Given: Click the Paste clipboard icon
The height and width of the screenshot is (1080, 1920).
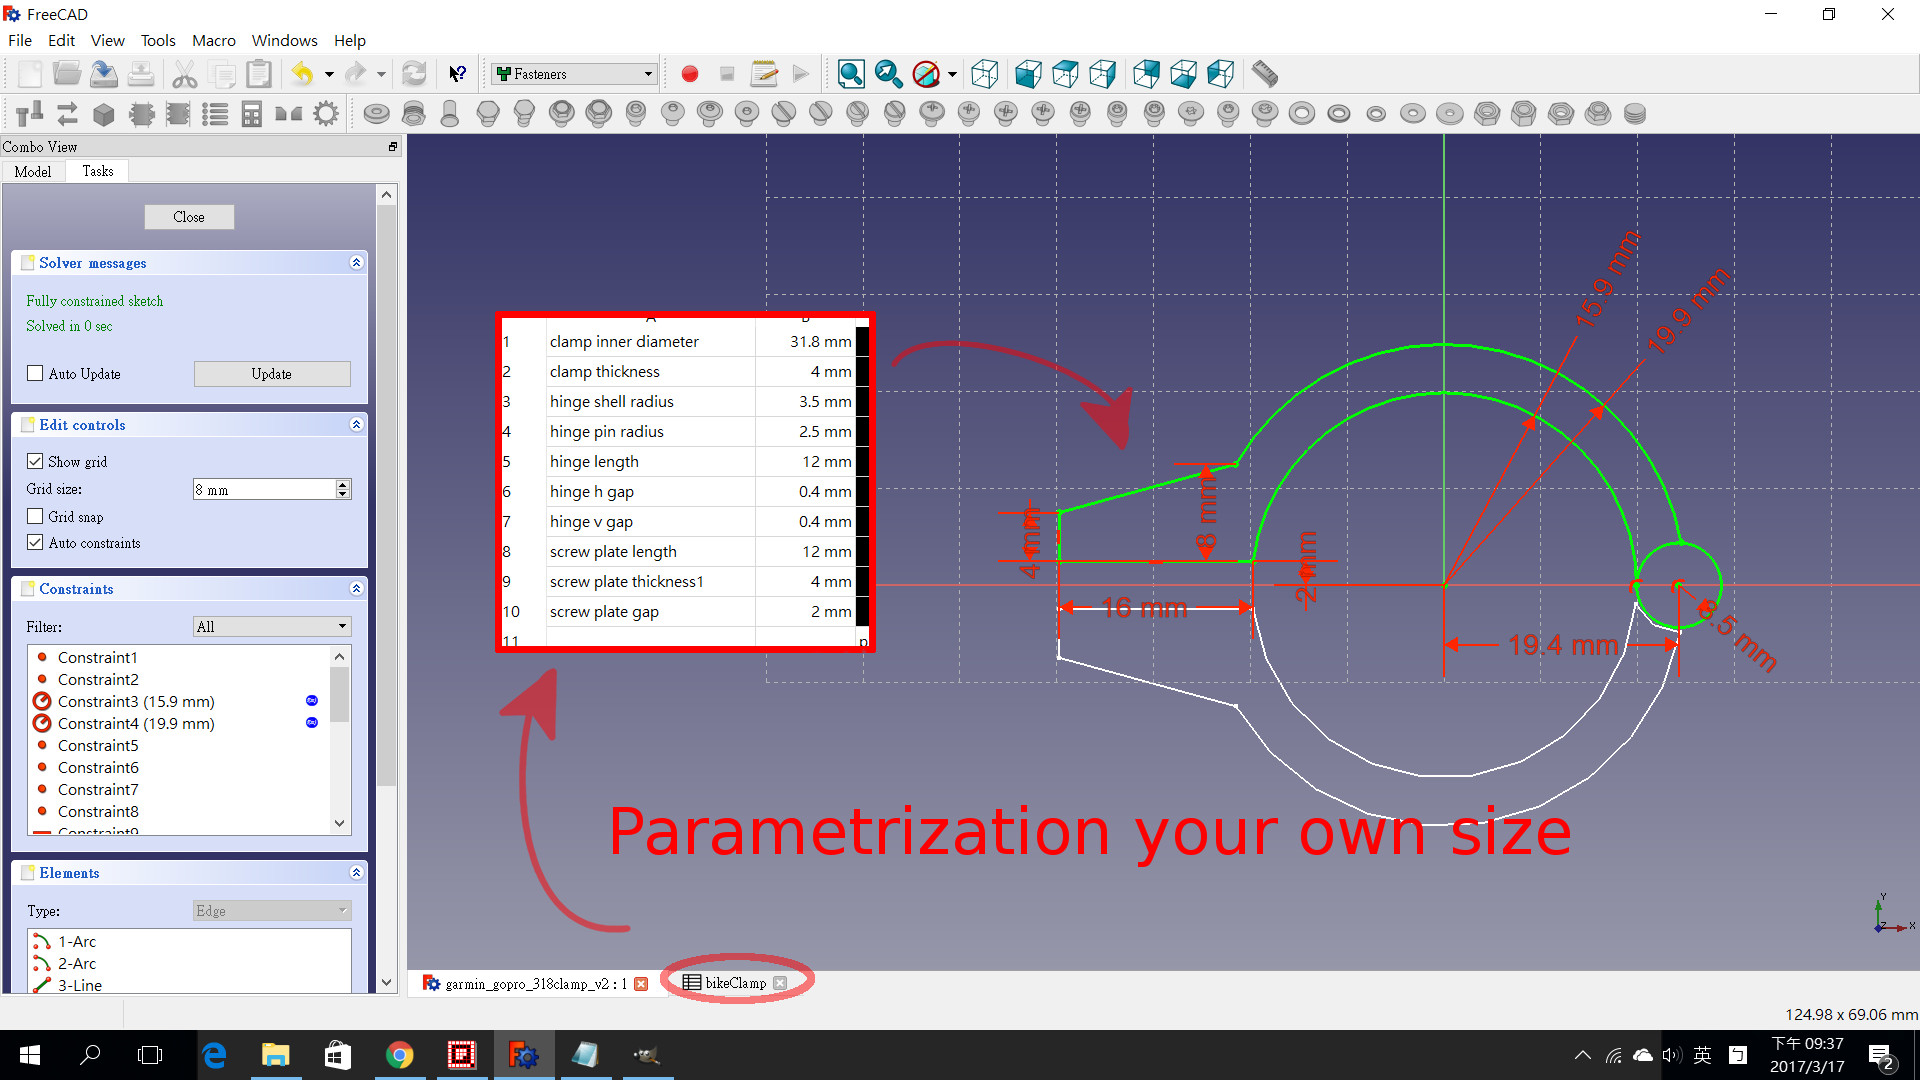Looking at the screenshot, I should coord(259,74).
